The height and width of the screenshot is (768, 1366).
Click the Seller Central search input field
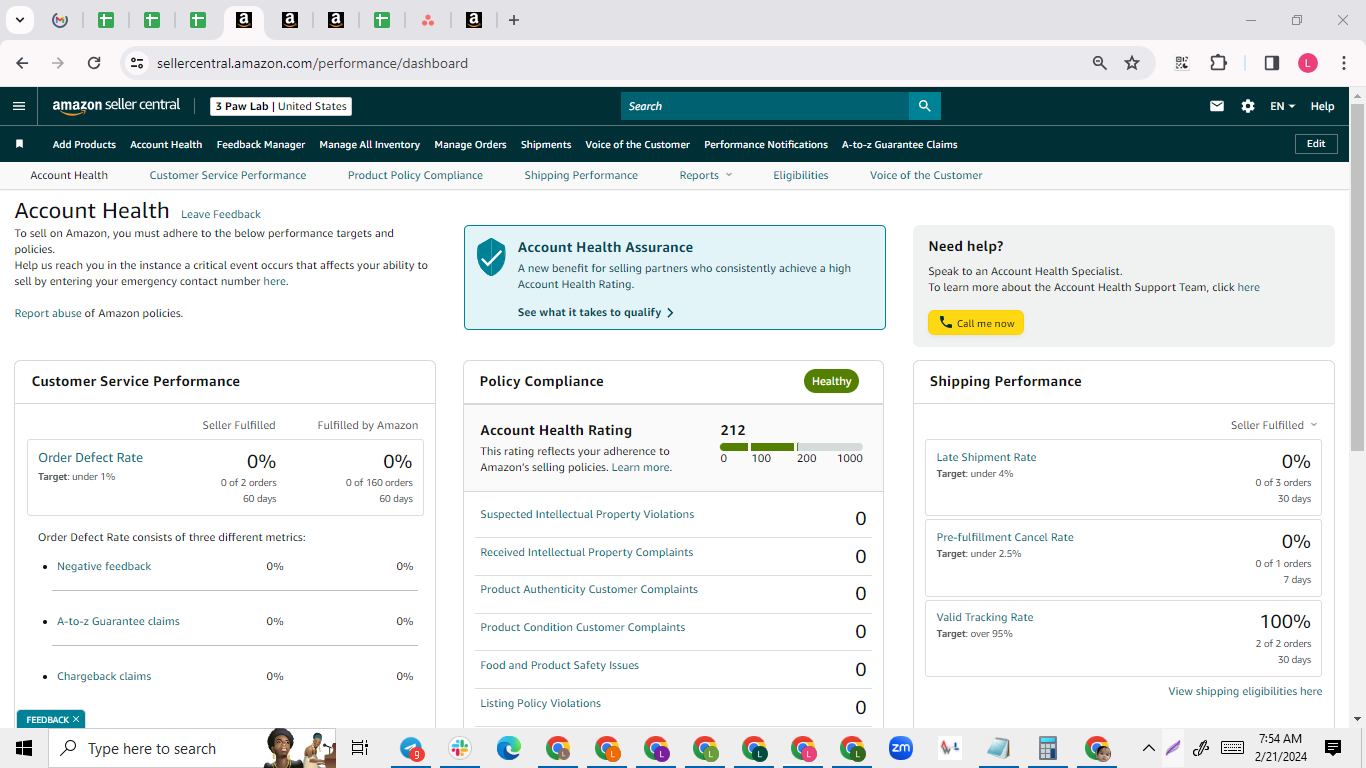tap(765, 106)
